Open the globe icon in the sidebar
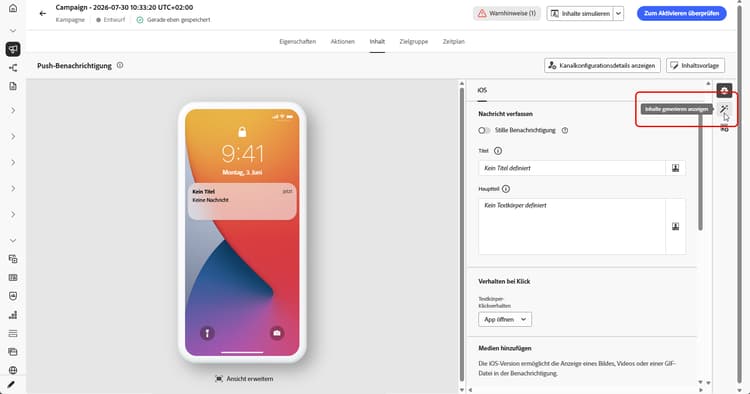This screenshot has width=750, height=394. [13, 370]
